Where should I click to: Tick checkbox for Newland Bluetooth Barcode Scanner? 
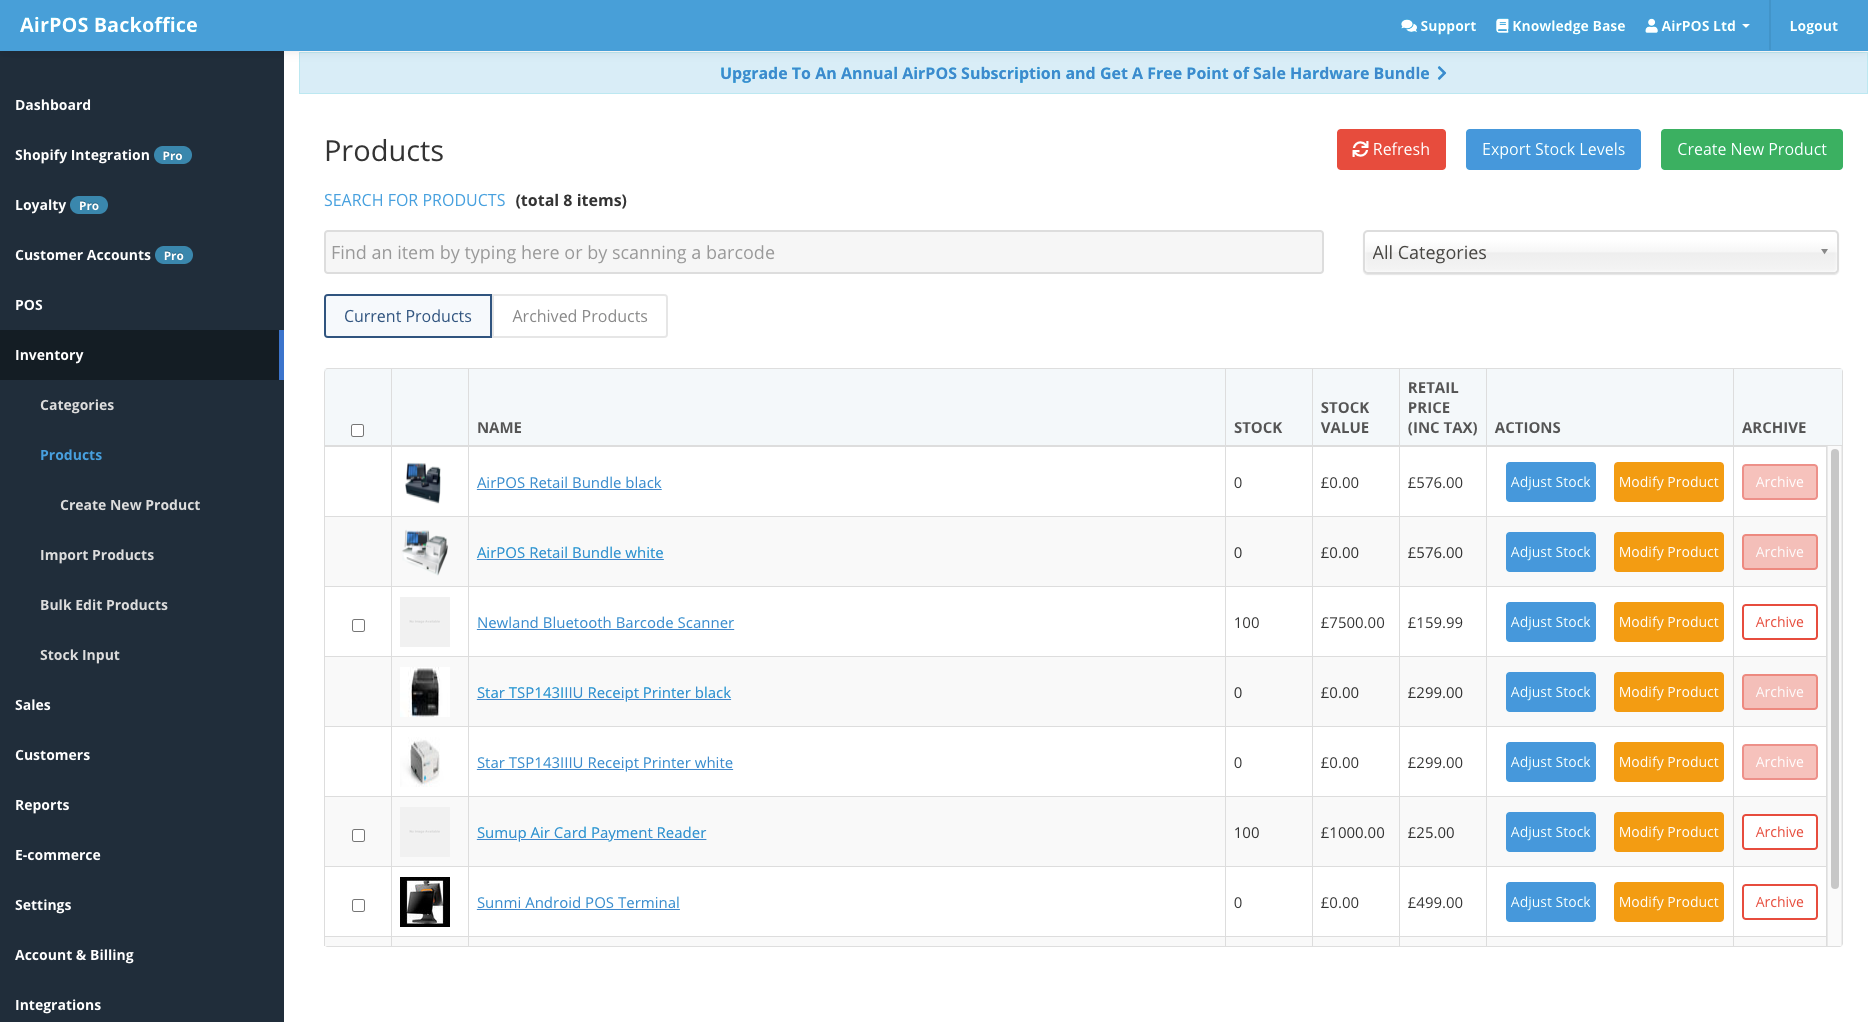point(358,625)
